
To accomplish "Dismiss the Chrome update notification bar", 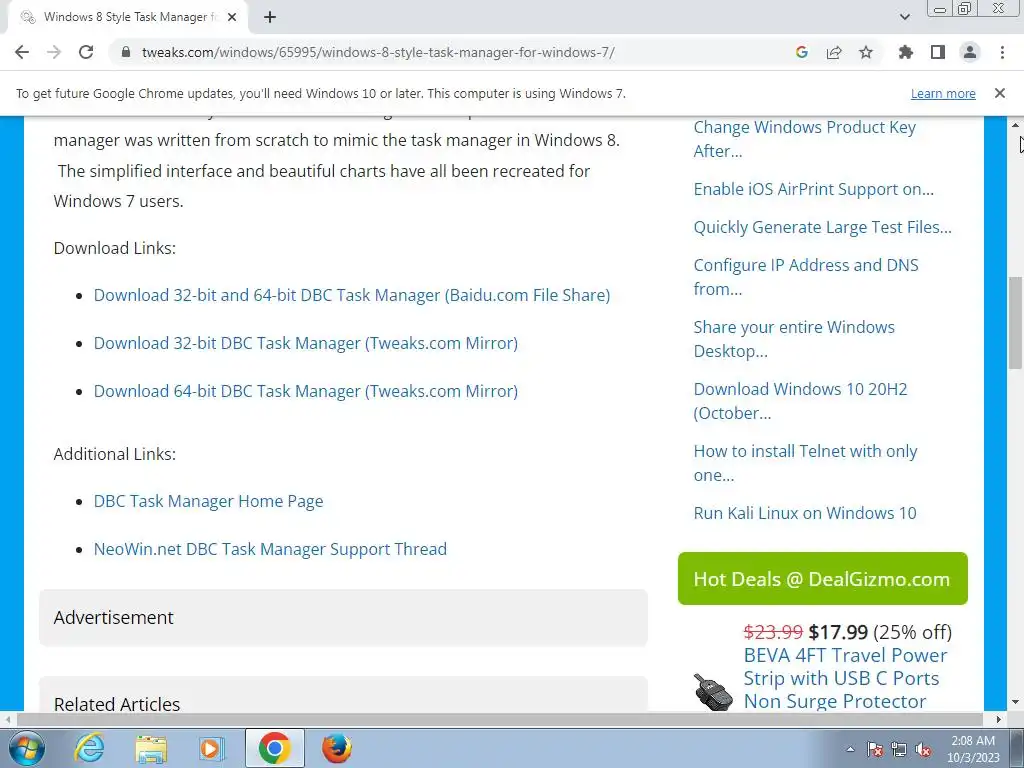I will [x=1000, y=93].
